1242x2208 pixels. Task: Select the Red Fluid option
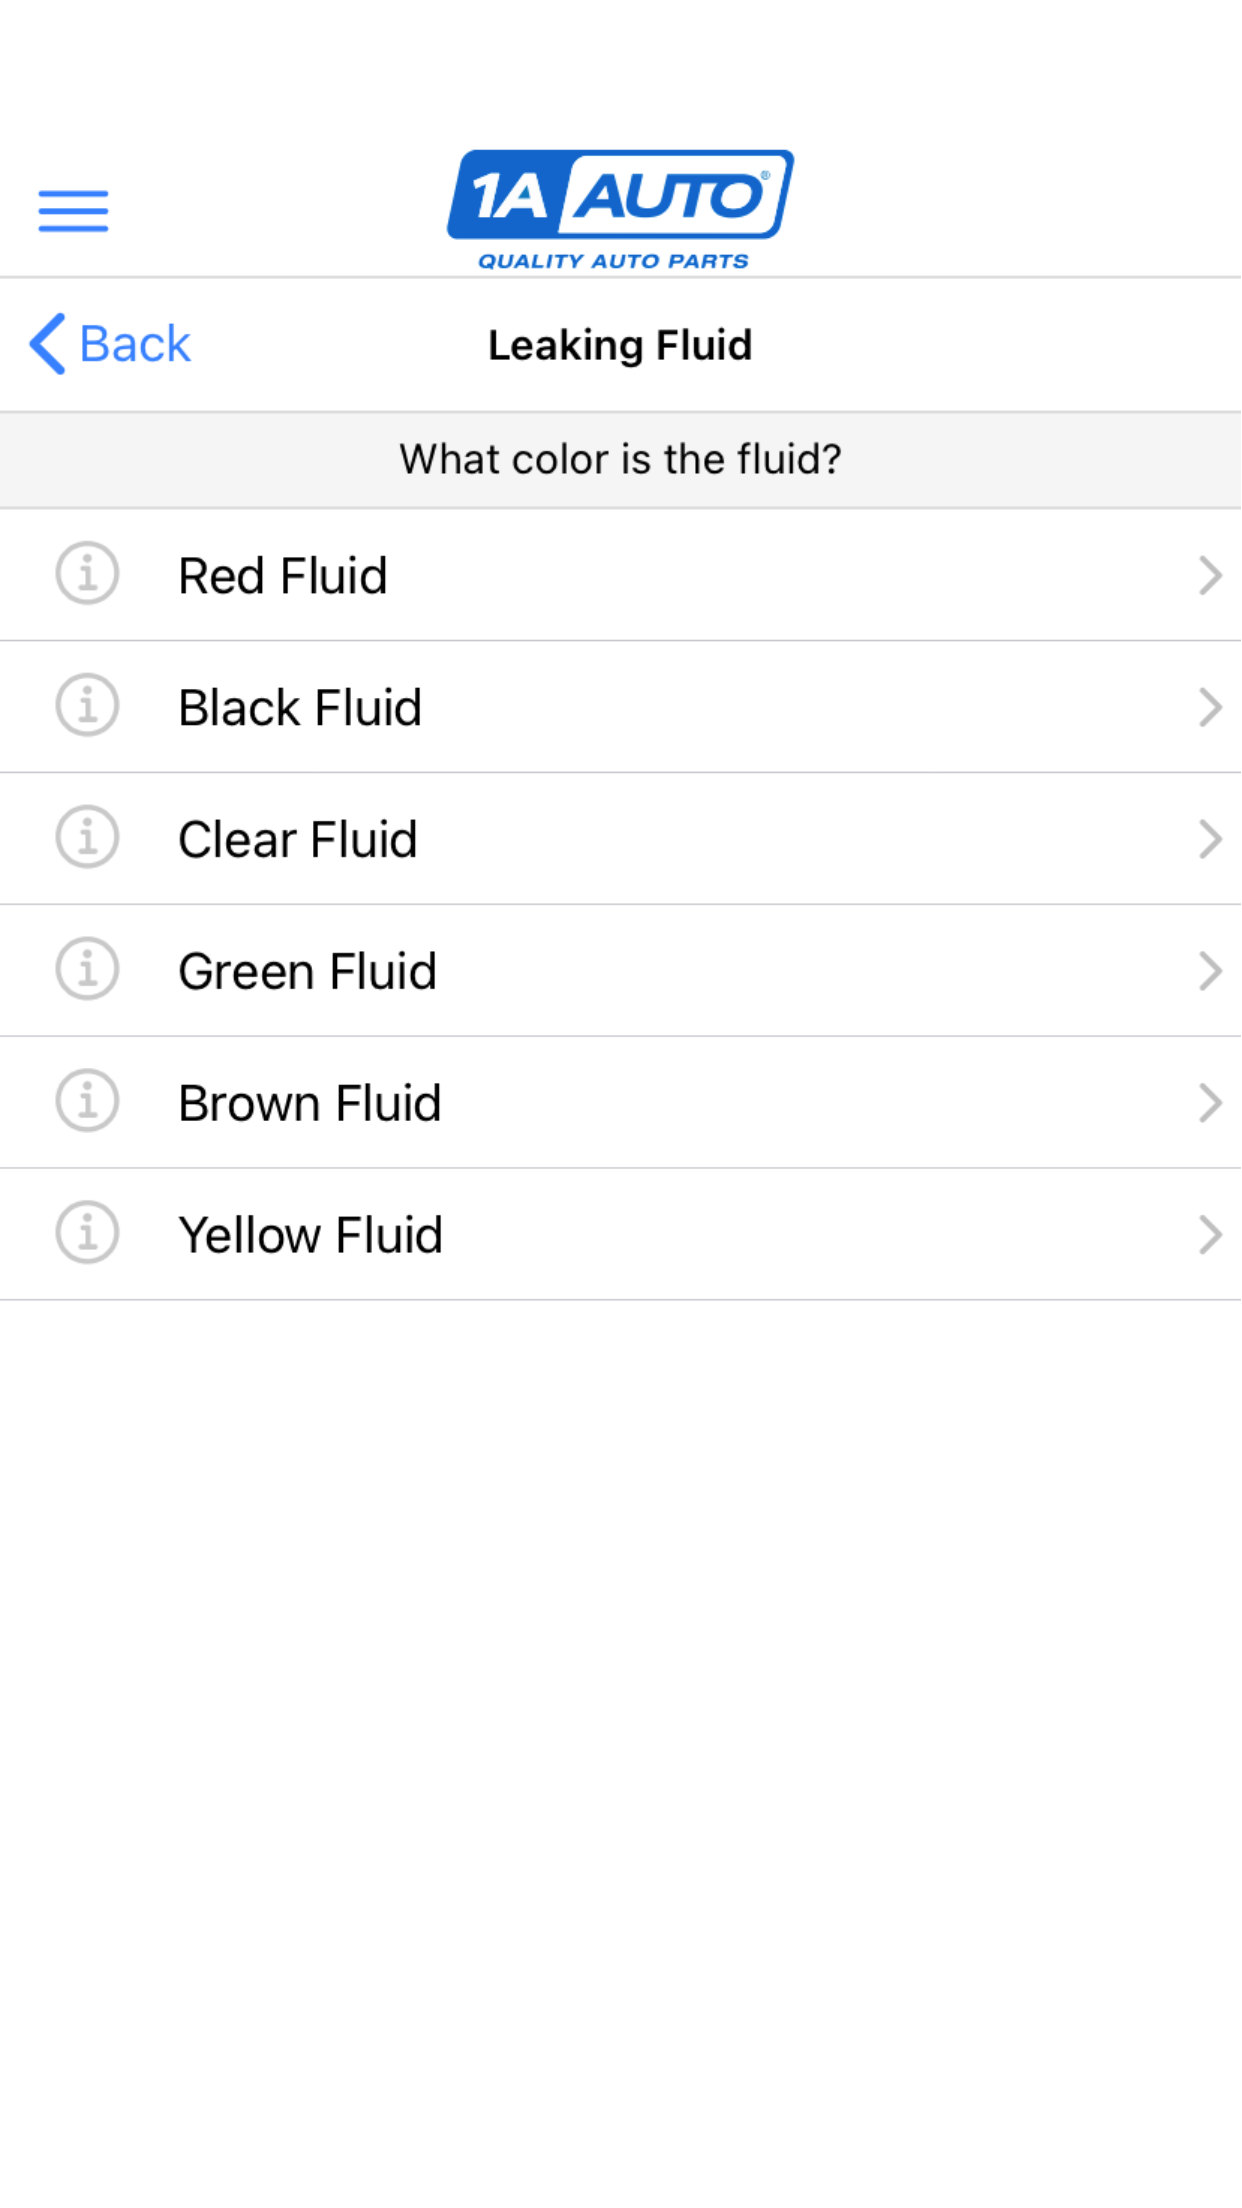(x=283, y=576)
